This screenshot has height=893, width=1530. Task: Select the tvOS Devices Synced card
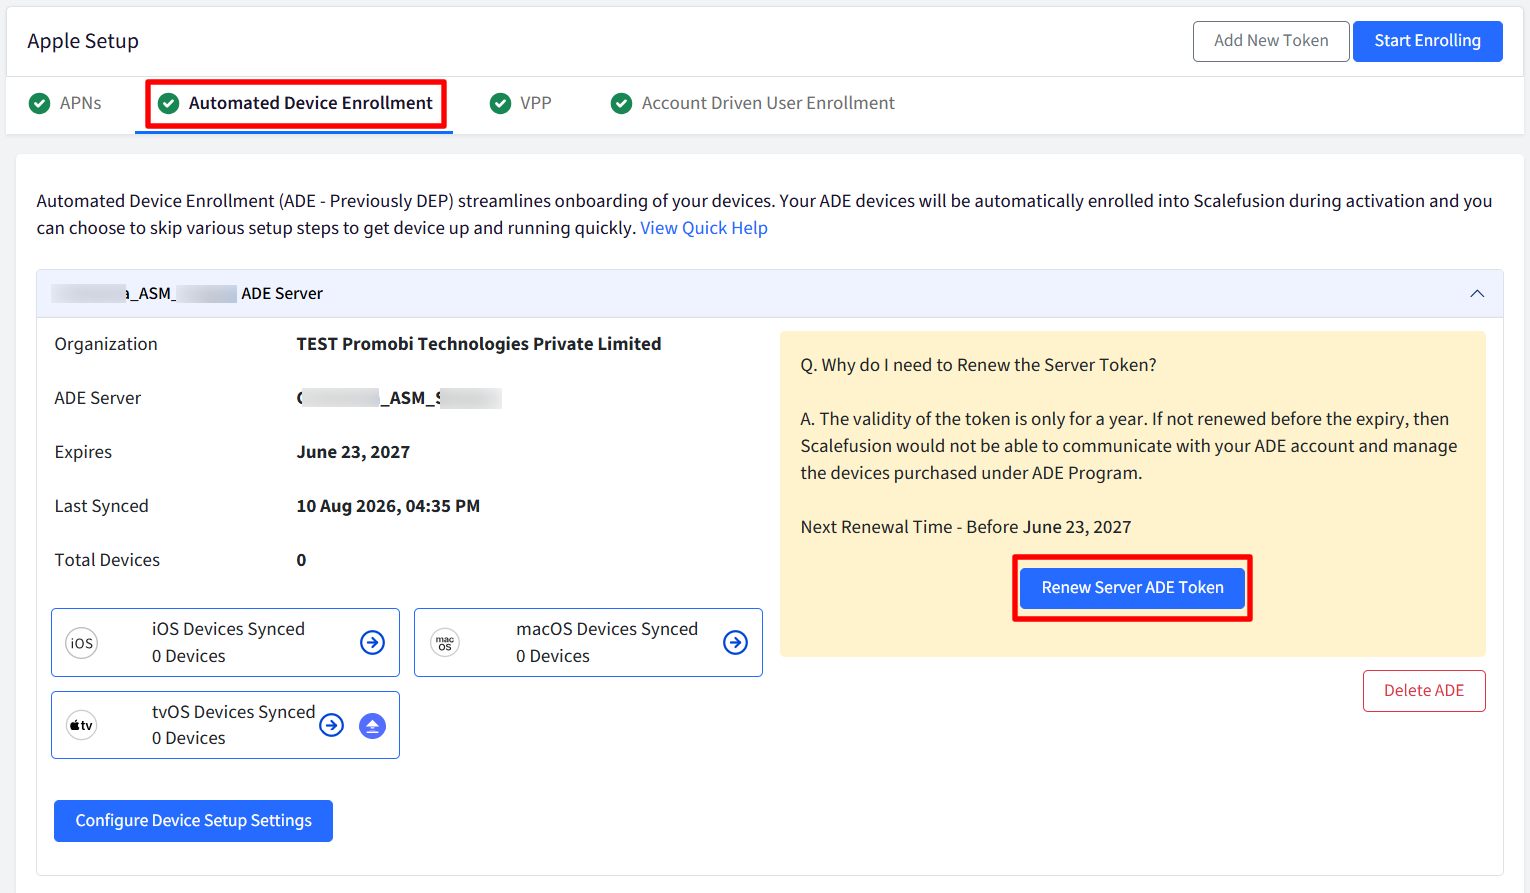225,725
